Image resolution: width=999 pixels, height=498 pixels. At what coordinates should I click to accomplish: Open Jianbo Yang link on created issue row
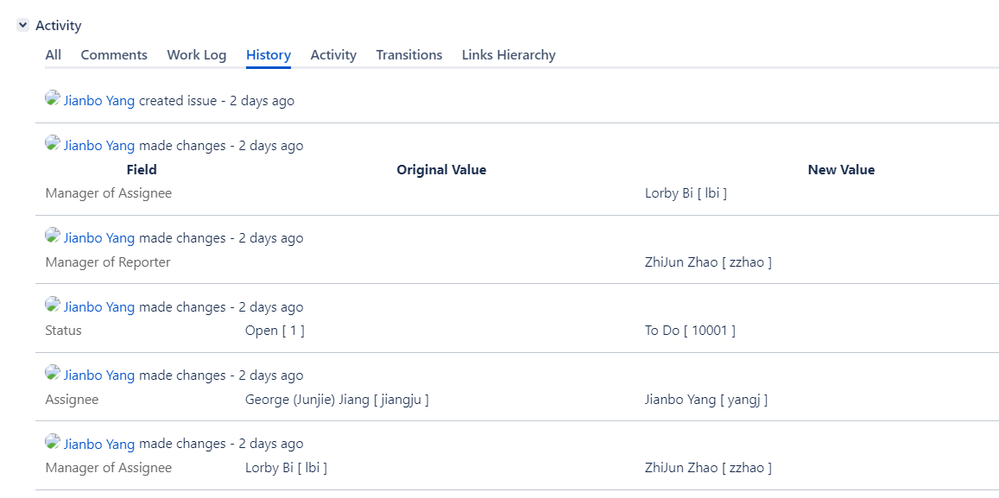tap(99, 101)
